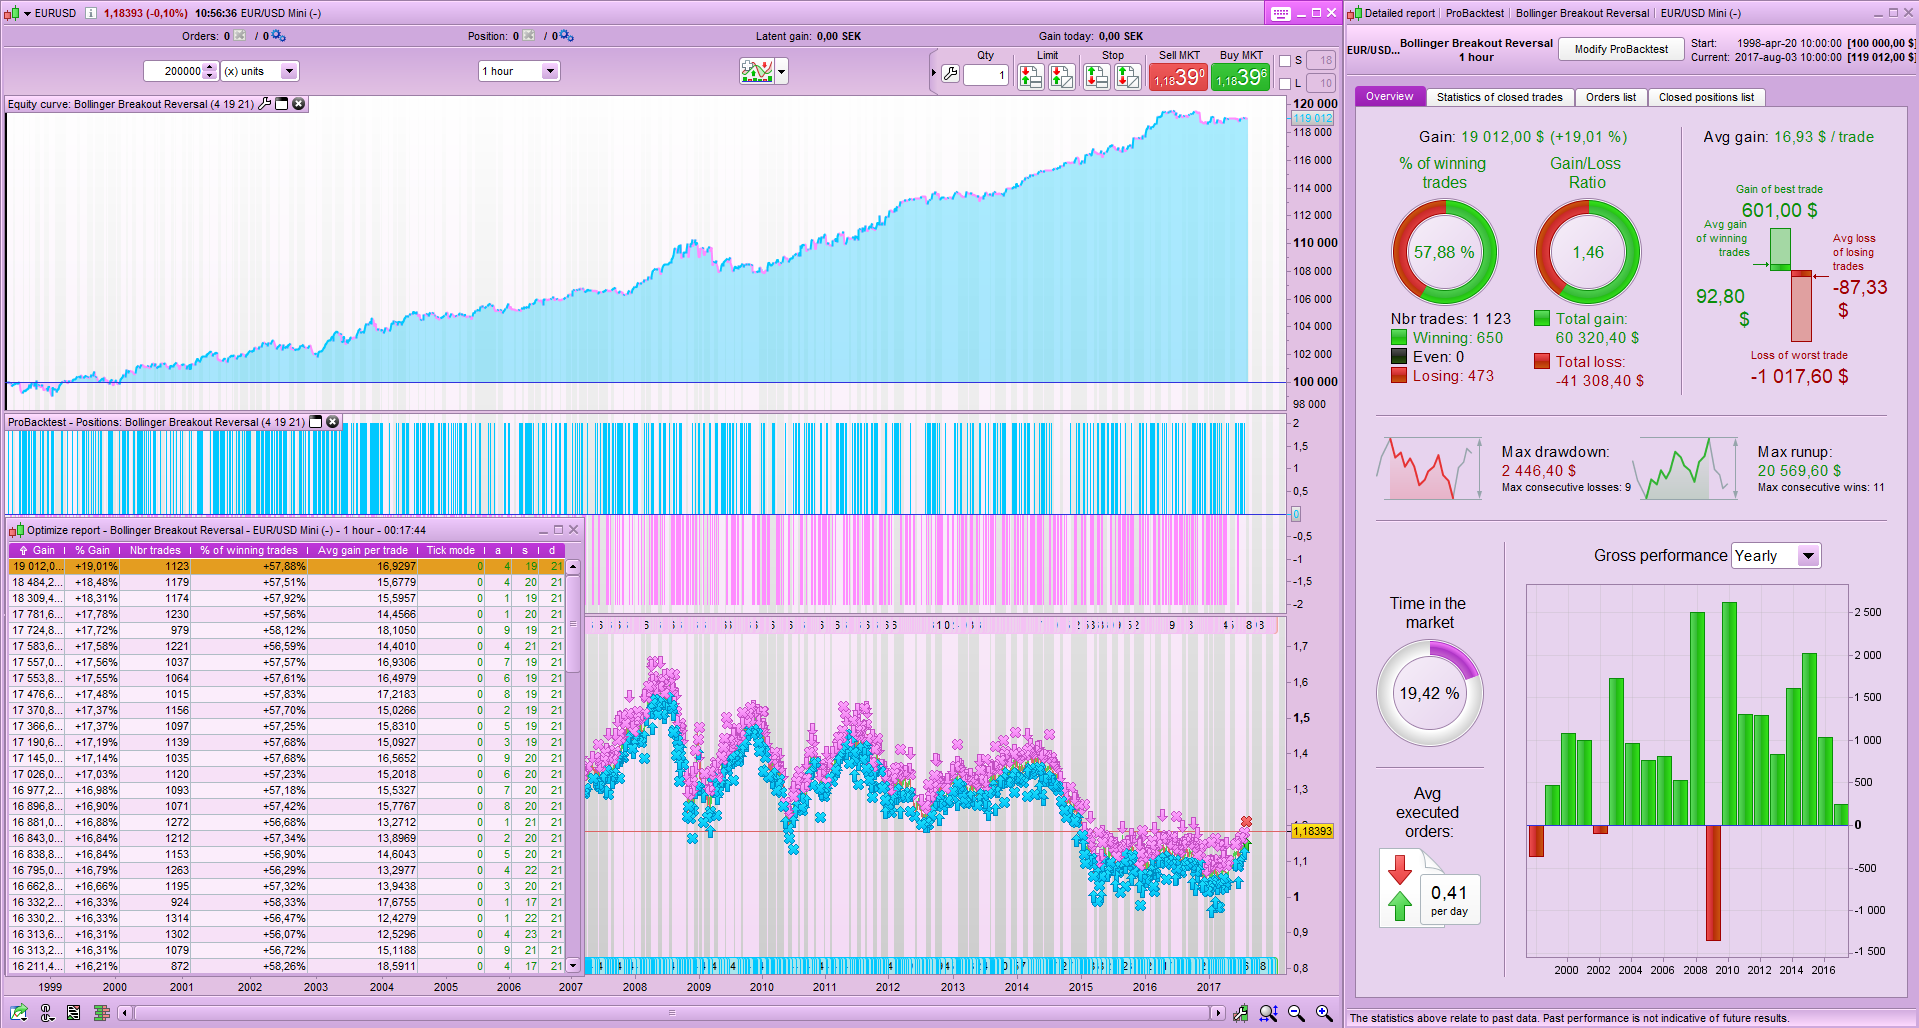The image size is (1919, 1028).
Task: Click the Qty input field
Action: coord(985,75)
